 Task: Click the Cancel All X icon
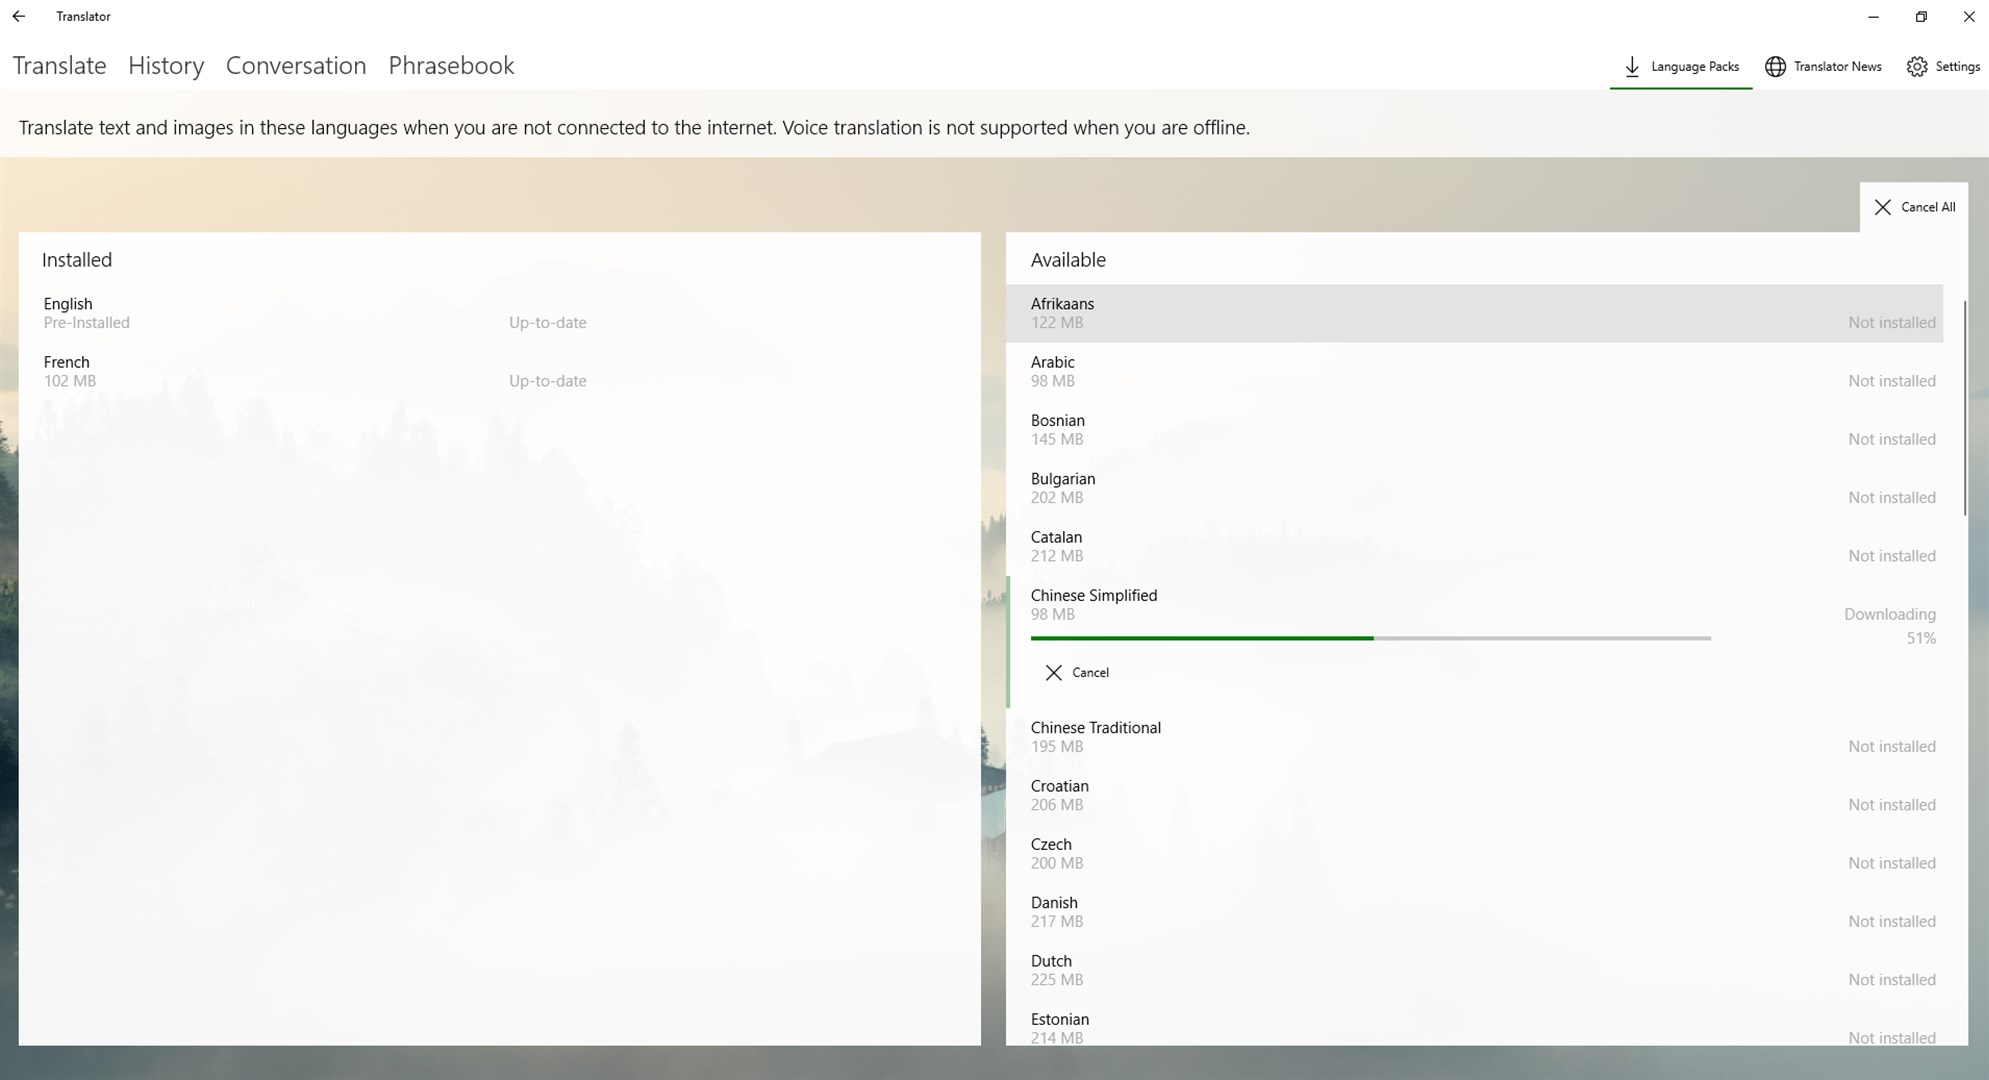[x=1882, y=207]
